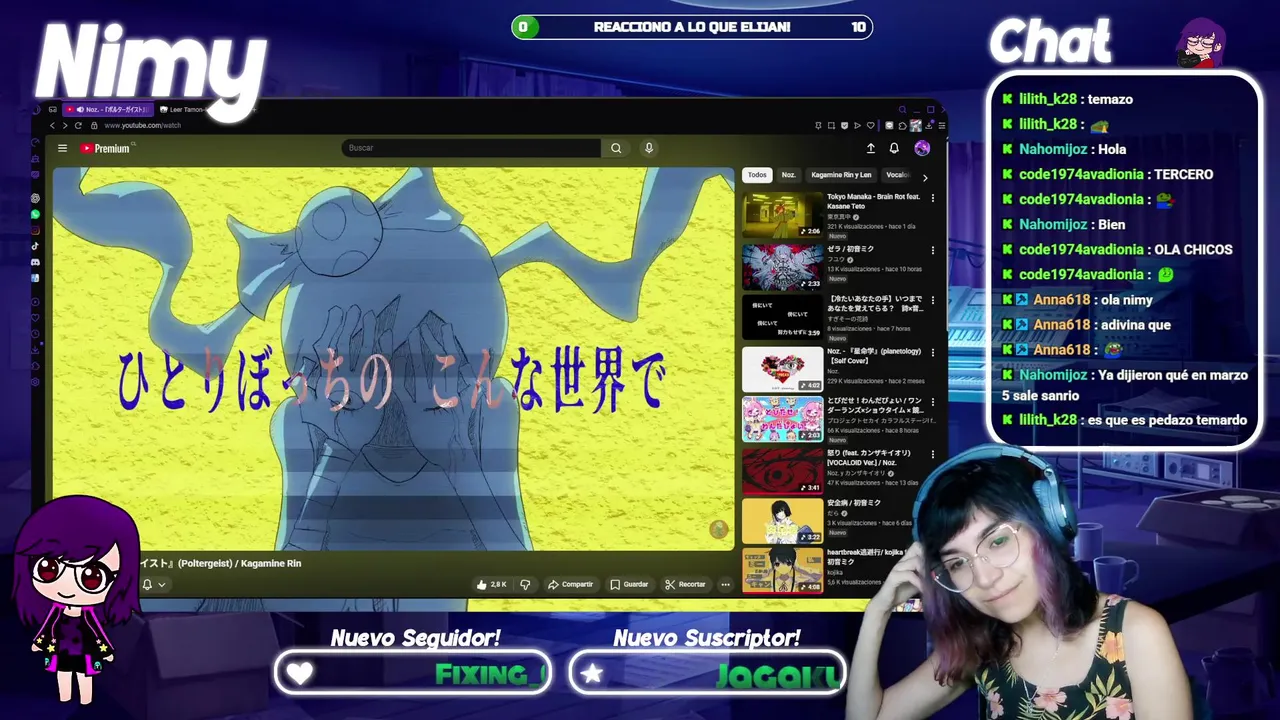Open the YouTube hamburger guide menu
This screenshot has height=720, width=1280.
point(62,148)
